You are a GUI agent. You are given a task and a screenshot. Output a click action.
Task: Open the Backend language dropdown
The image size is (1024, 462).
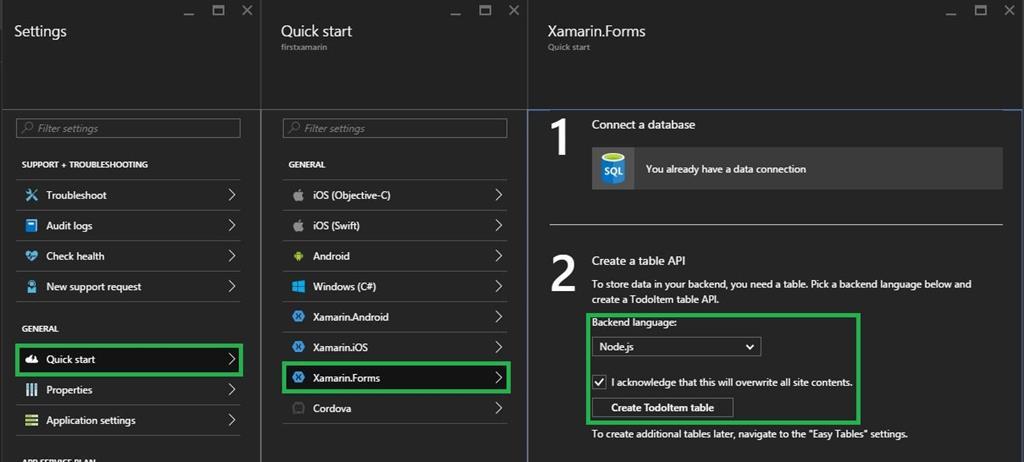coord(676,347)
